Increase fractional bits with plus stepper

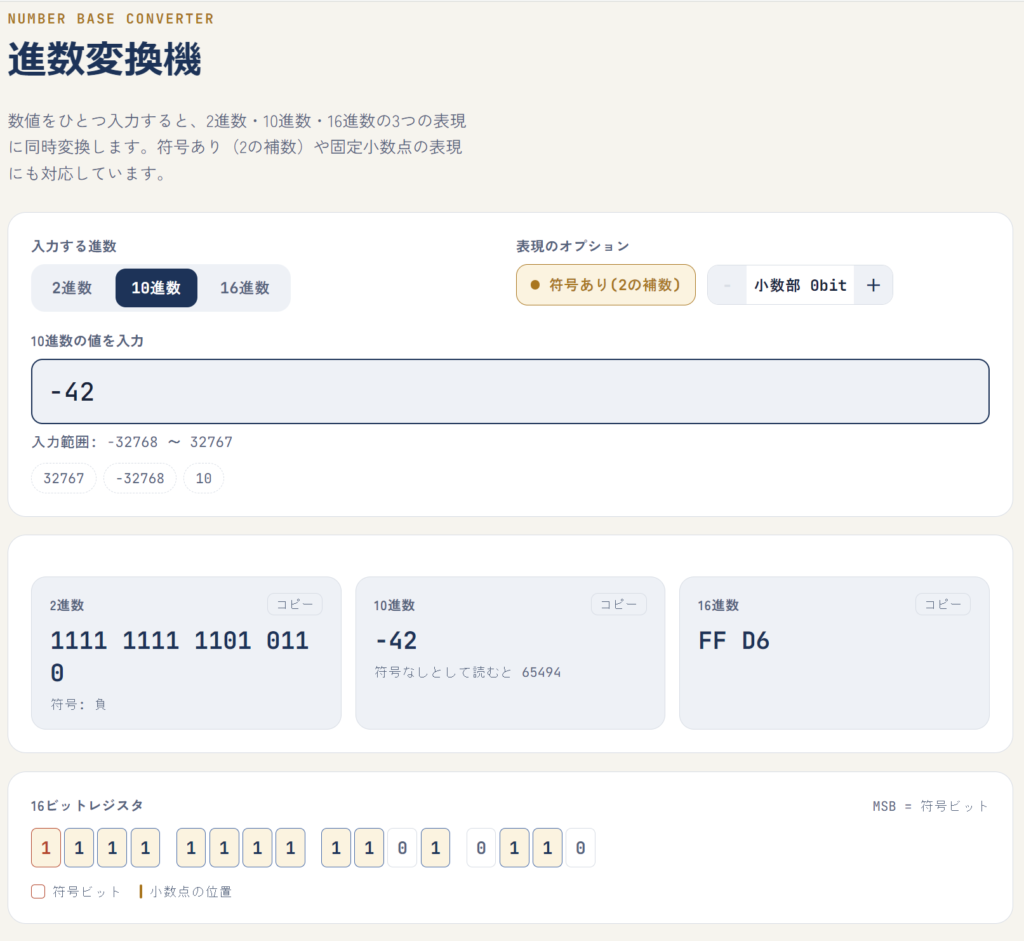pyautogui.click(x=873, y=285)
